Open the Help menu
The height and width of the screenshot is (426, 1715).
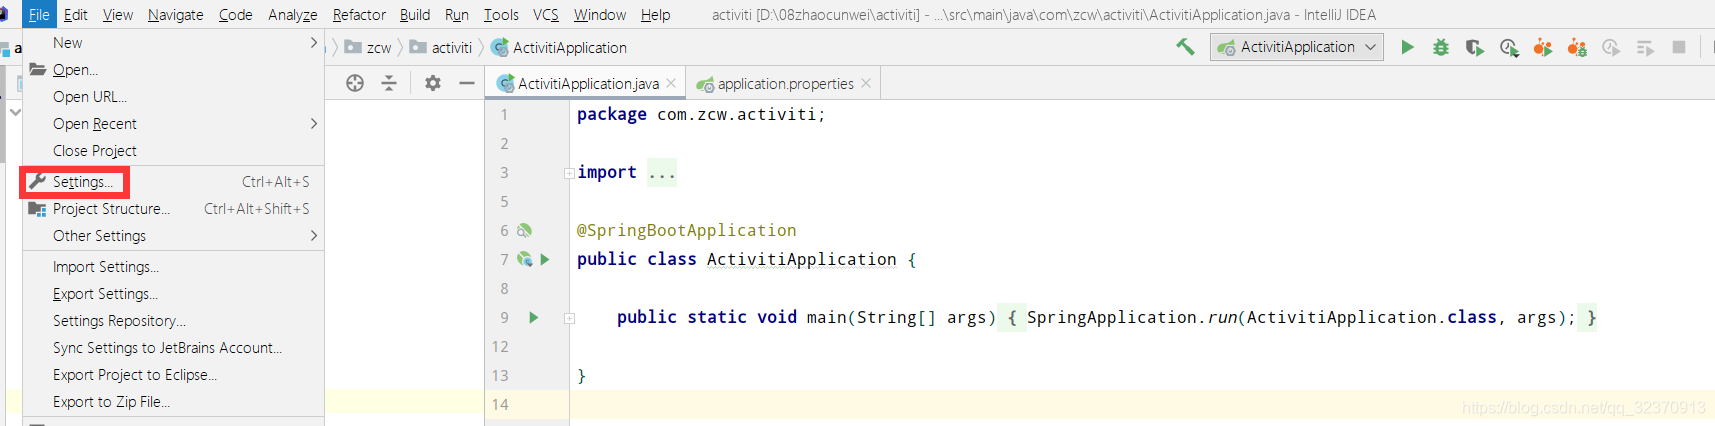(x=656, y=14)
